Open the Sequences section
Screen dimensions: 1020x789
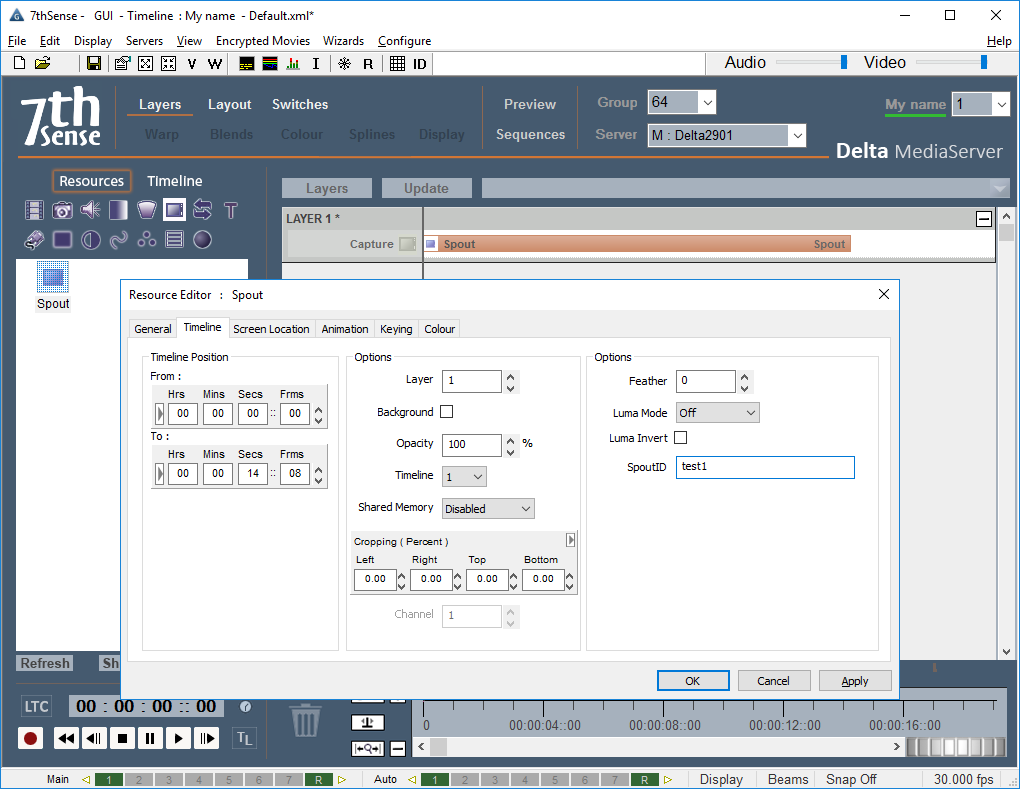point(530,135)
